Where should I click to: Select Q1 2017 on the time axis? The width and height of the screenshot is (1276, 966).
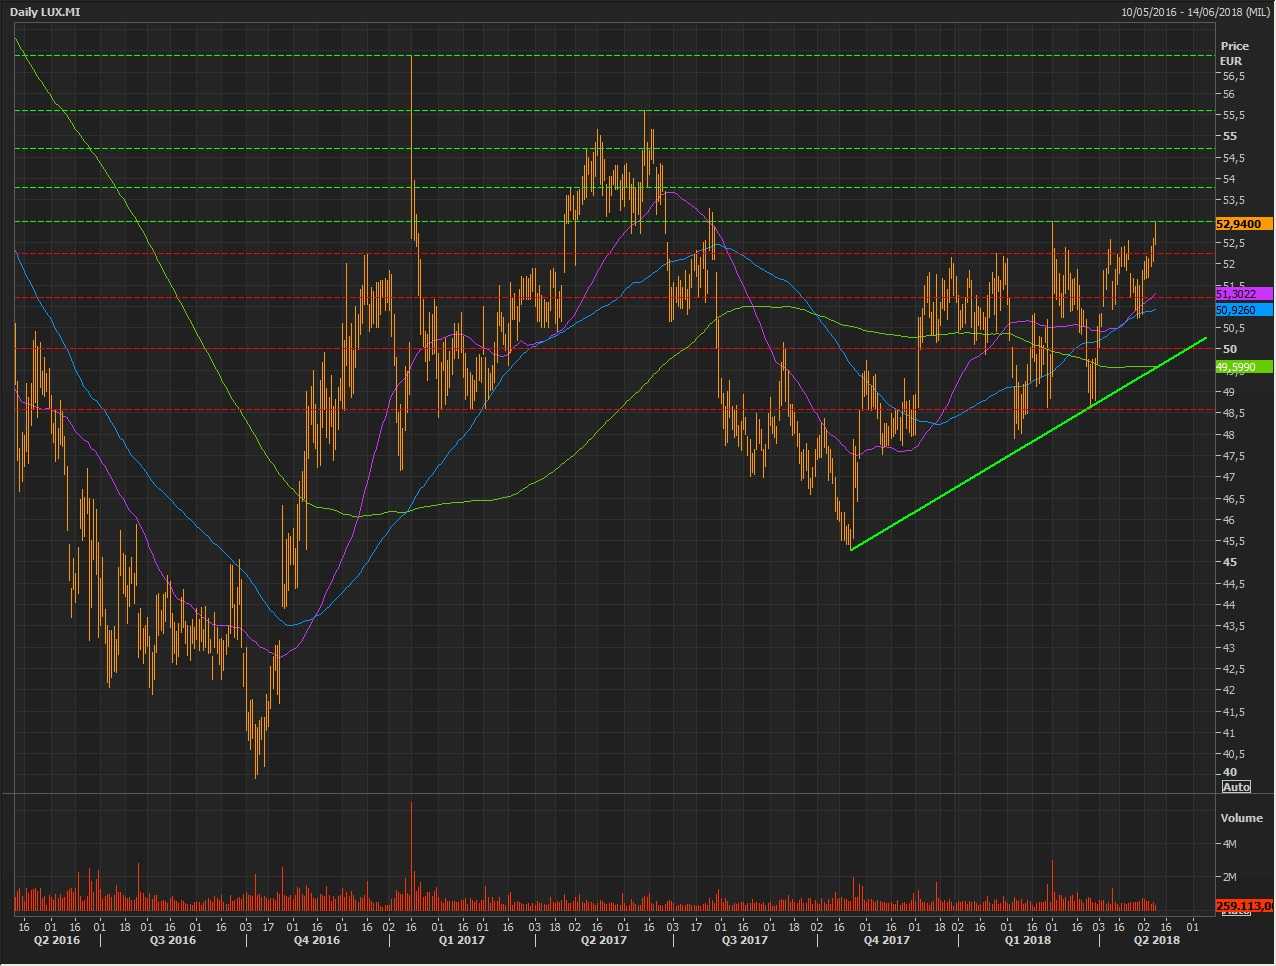461,940
